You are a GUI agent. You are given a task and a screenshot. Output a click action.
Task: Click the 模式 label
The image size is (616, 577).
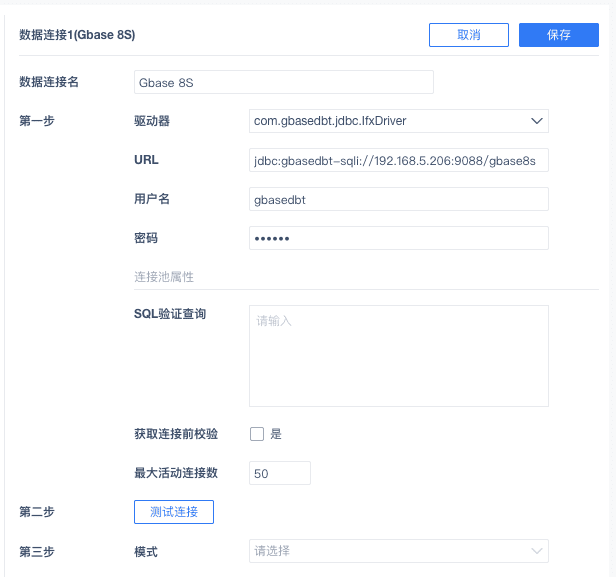[146, 552]
